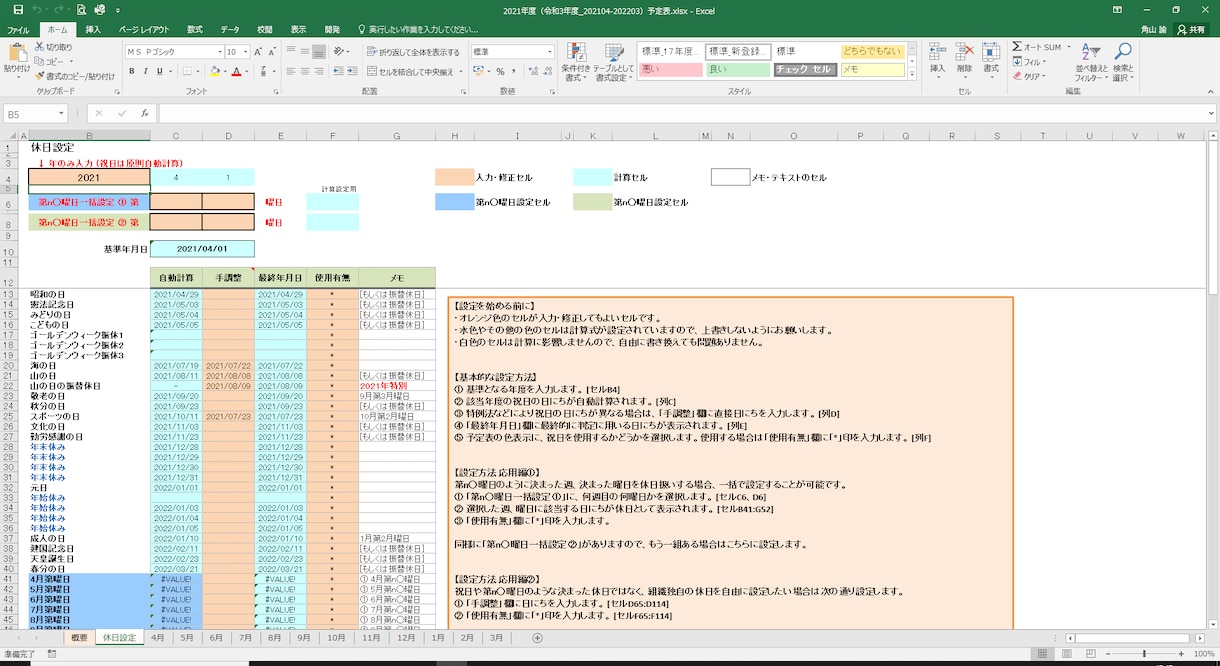Click the Cut (切り取り) scissors icon
1220x666 pixels.
40,47
